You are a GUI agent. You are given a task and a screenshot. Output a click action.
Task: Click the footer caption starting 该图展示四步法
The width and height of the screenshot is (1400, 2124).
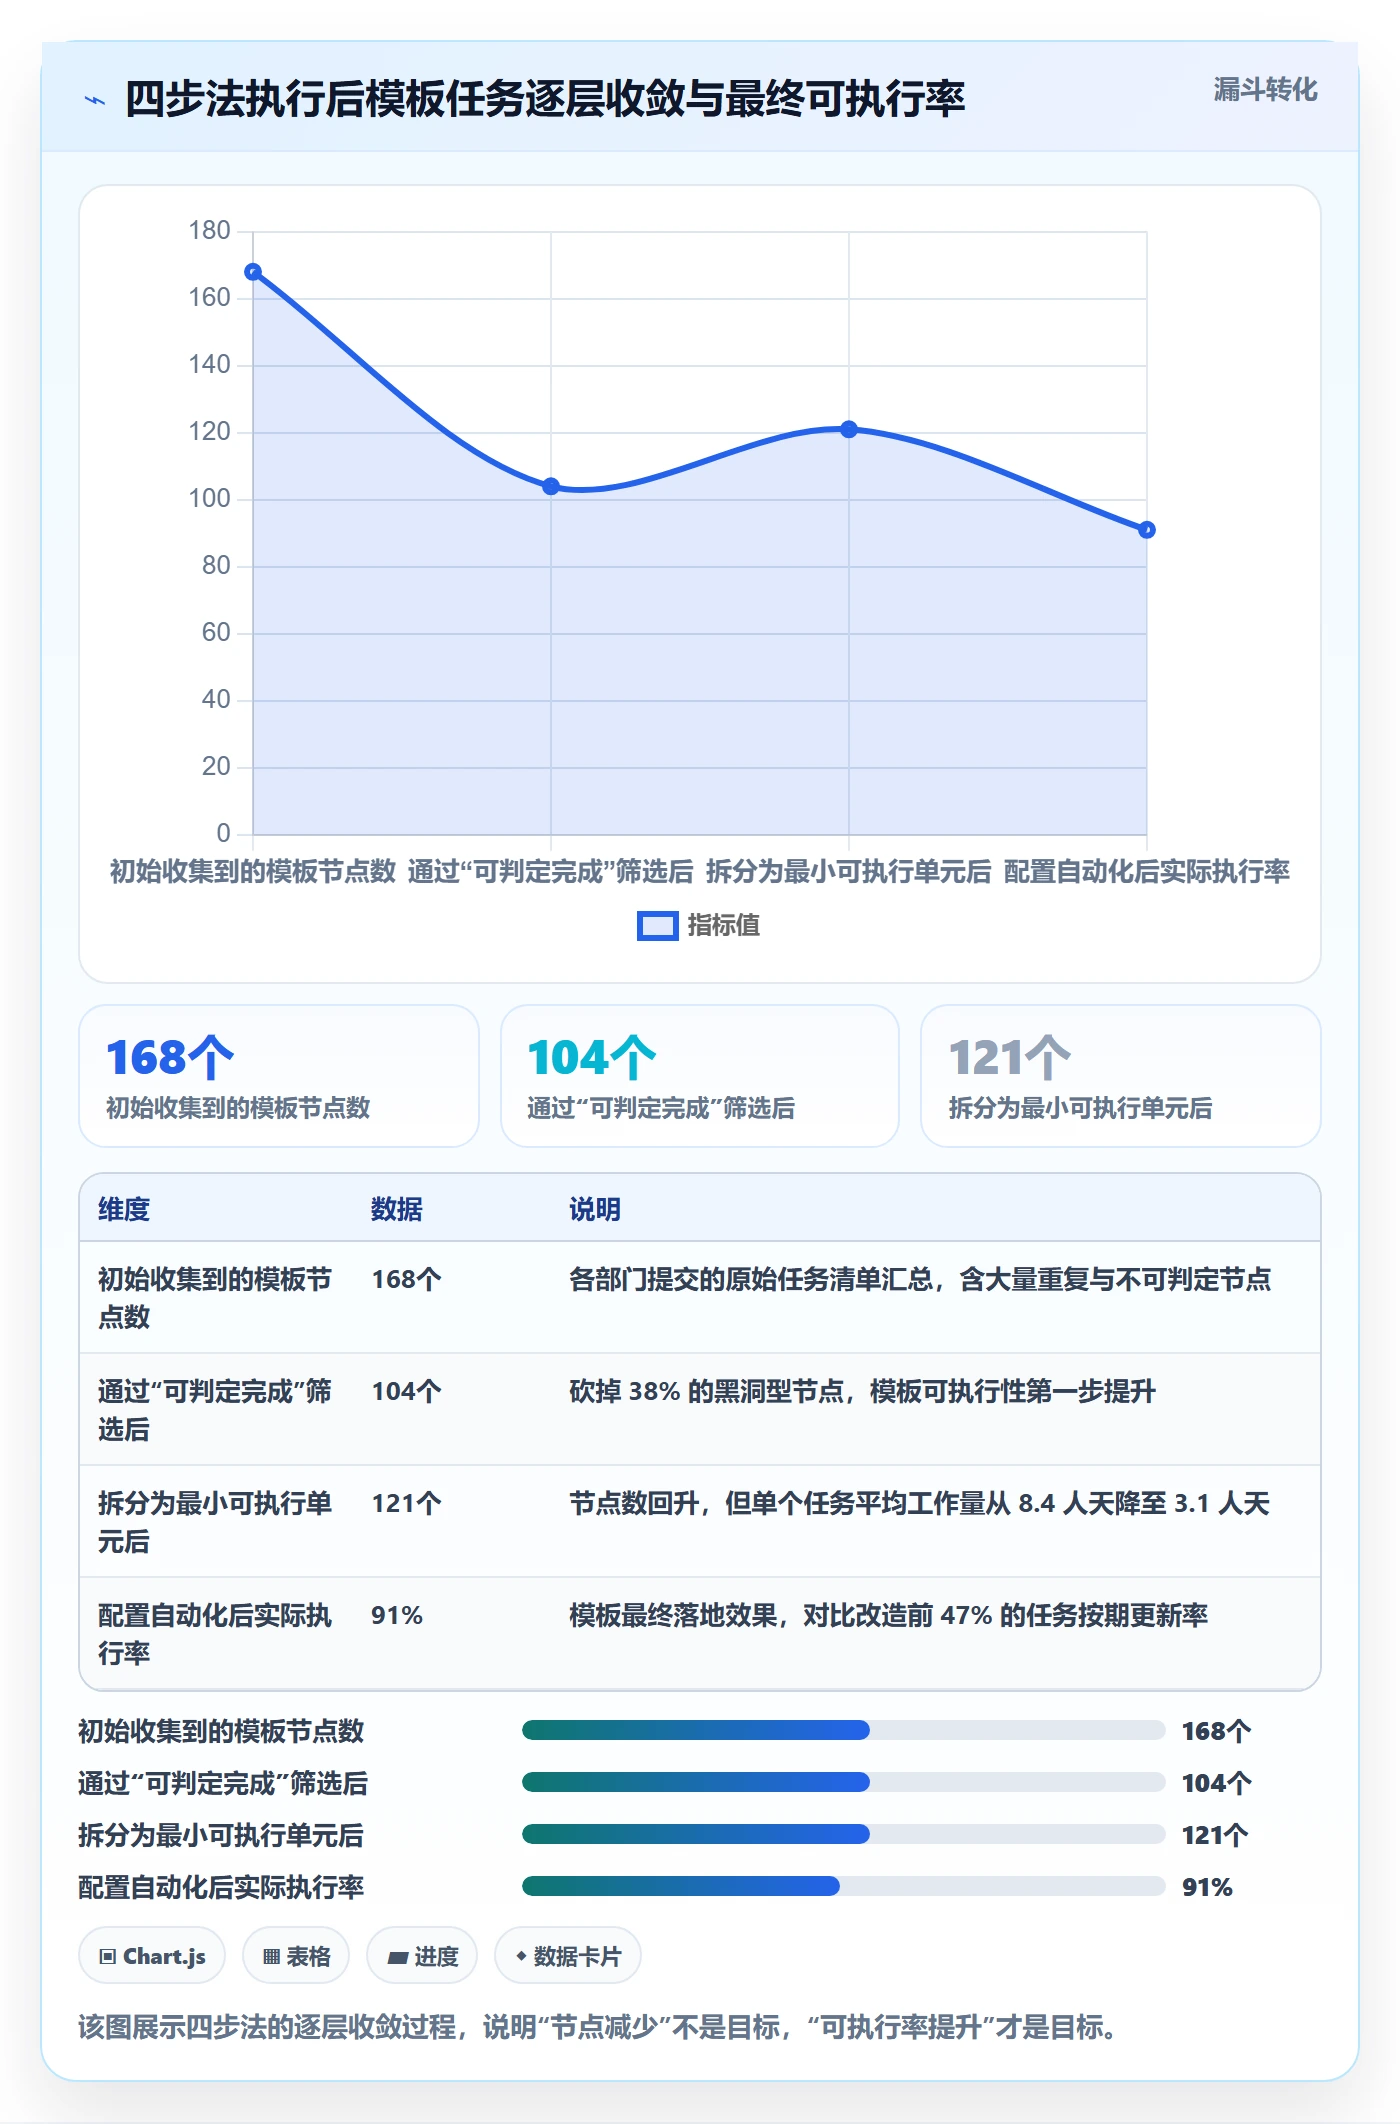pyautogui.click(x=597, y=2027)
